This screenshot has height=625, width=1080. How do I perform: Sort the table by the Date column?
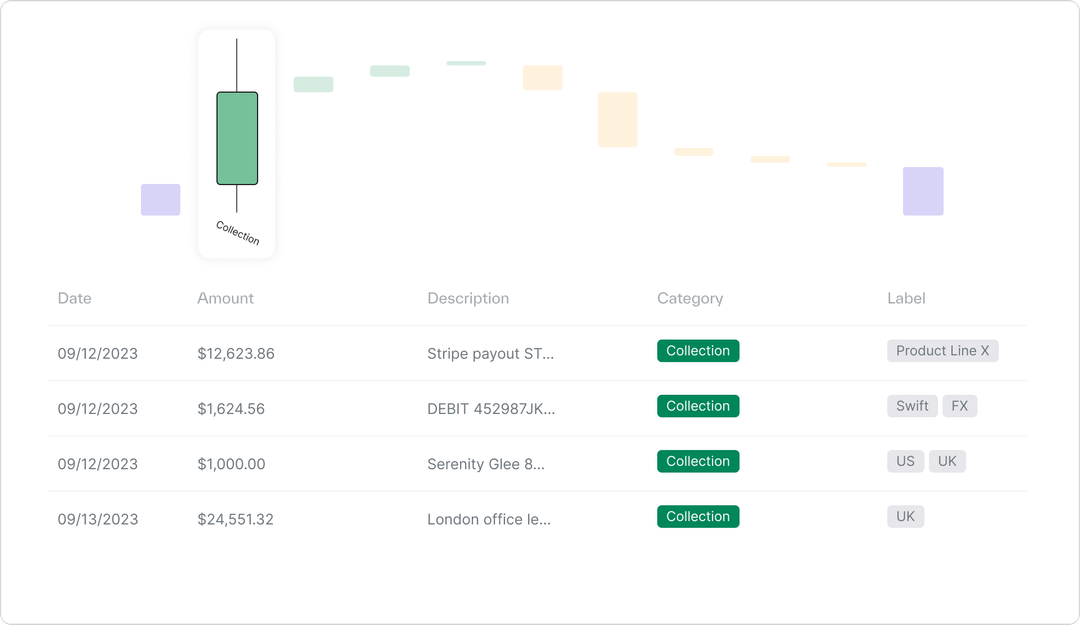(x=74, y=298)
